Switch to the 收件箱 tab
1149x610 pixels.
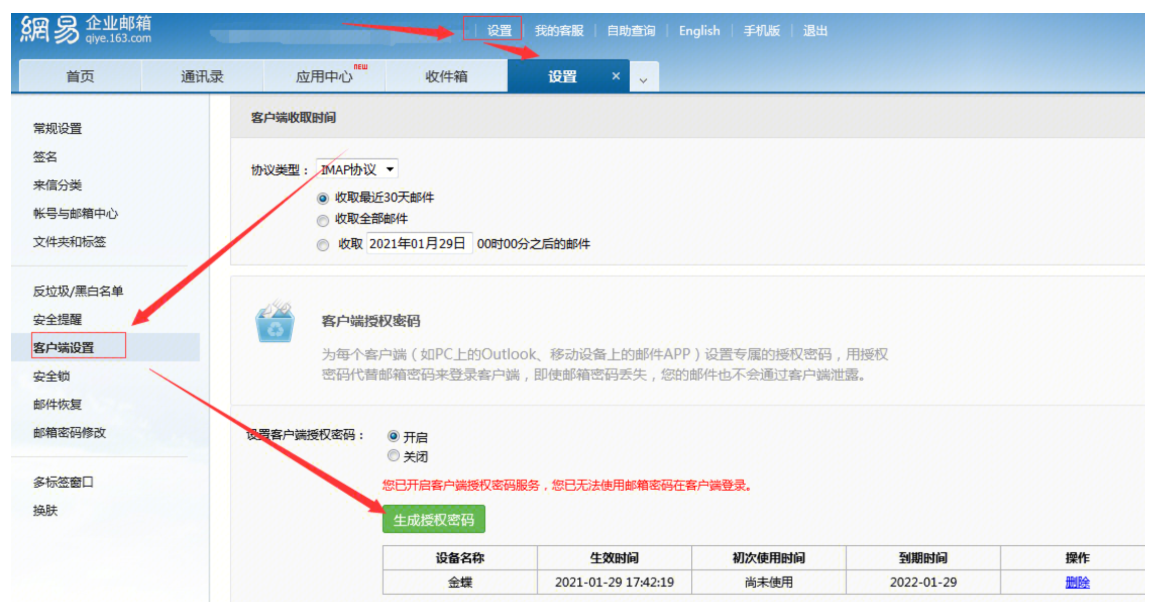click(x=446, y=76)
